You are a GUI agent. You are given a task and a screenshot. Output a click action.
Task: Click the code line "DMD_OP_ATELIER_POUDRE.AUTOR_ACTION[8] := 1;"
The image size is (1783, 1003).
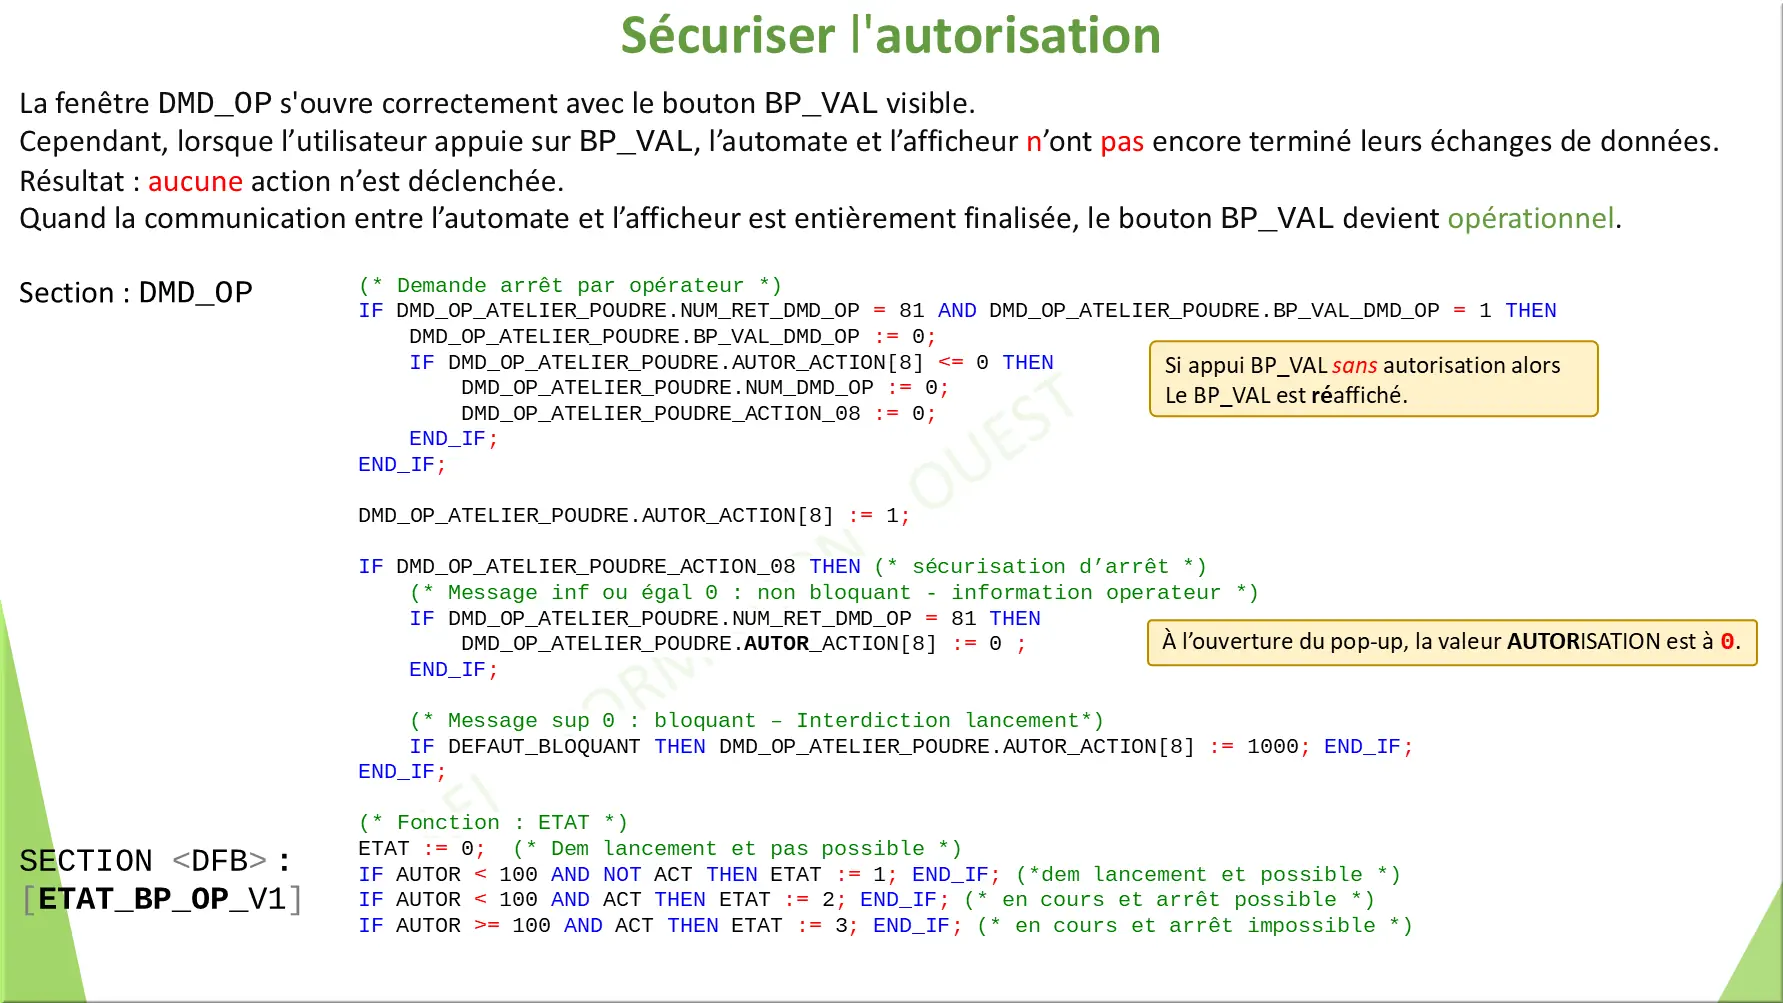point(634,516)
